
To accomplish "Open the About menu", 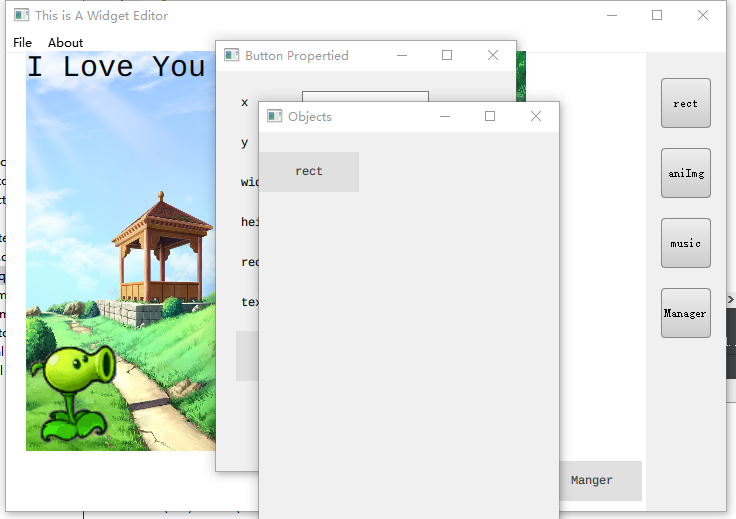I will click(x=65, y=43).
